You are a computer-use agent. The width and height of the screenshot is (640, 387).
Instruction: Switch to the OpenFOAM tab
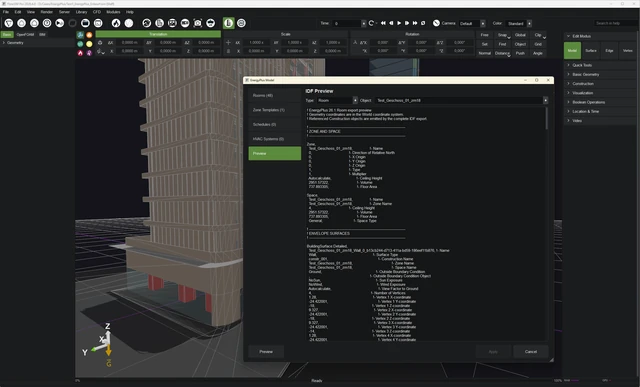click(25, 35)
